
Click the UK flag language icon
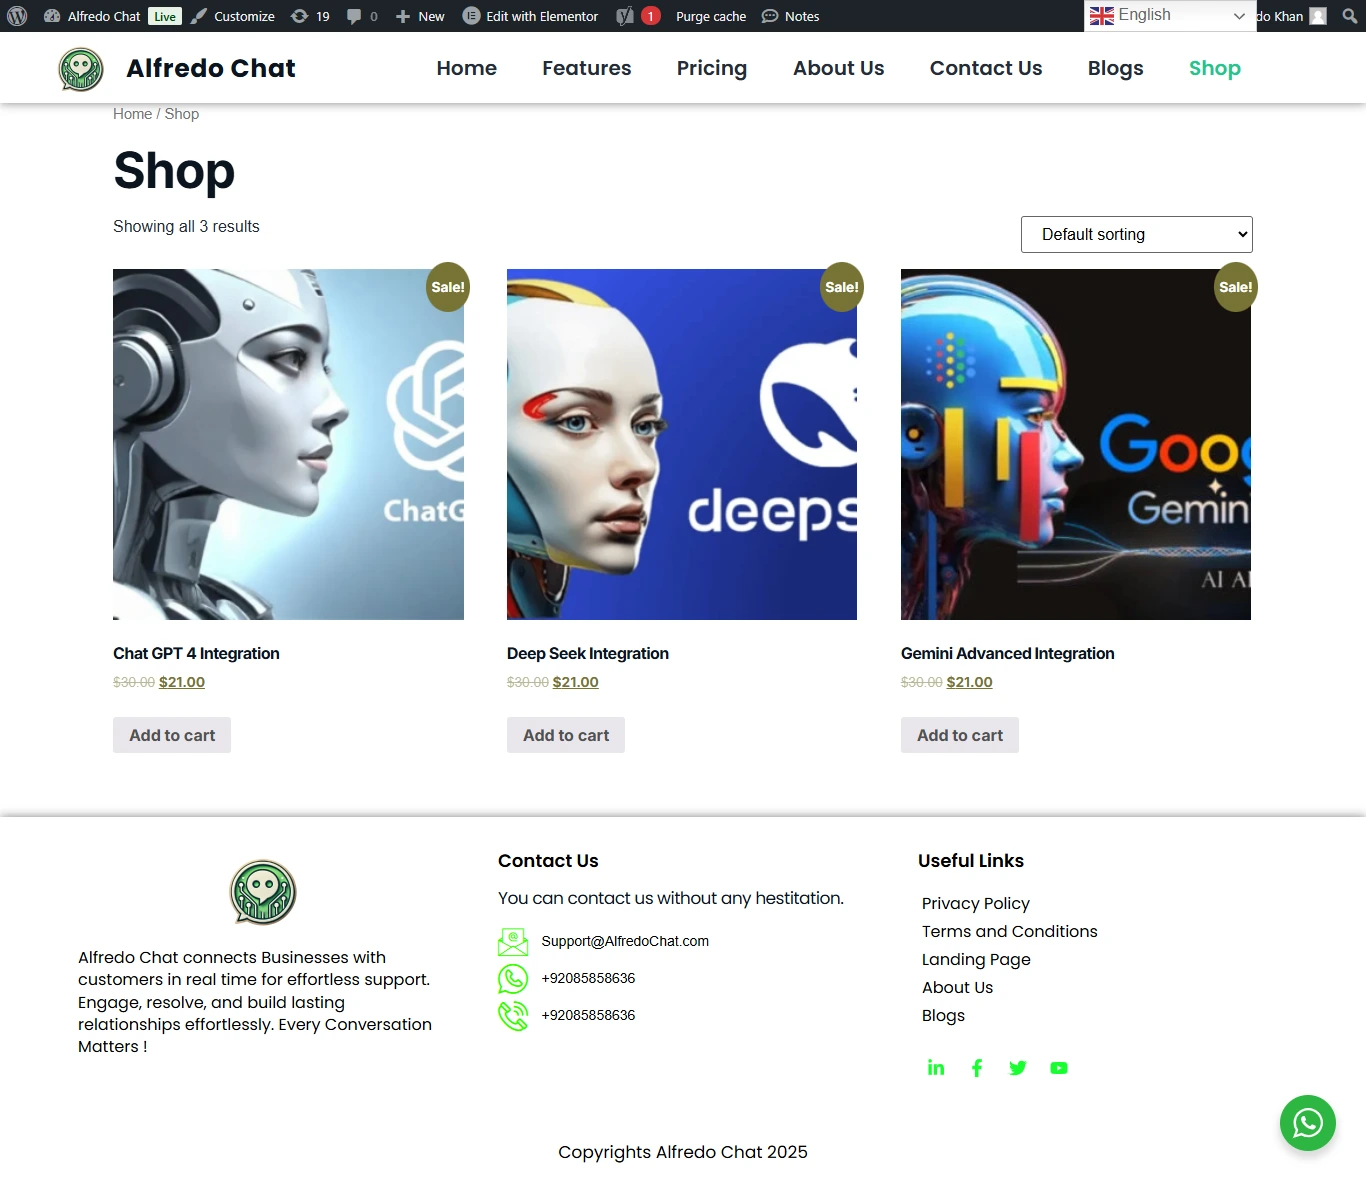[x=1102, y=15]
